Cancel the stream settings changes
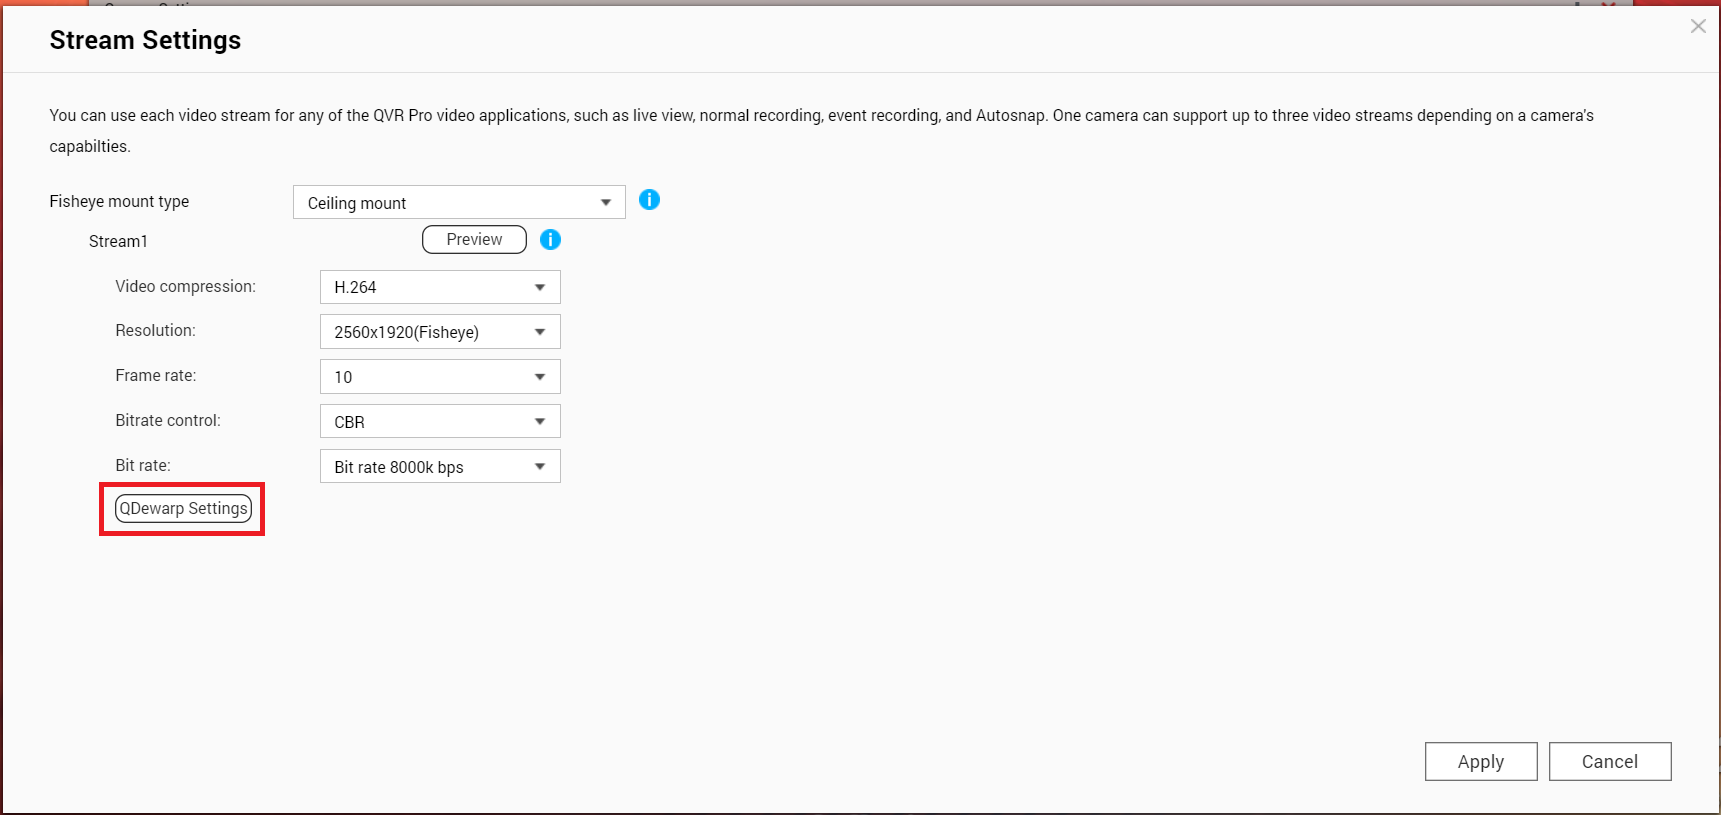1721x815 pixels. 1609,762
